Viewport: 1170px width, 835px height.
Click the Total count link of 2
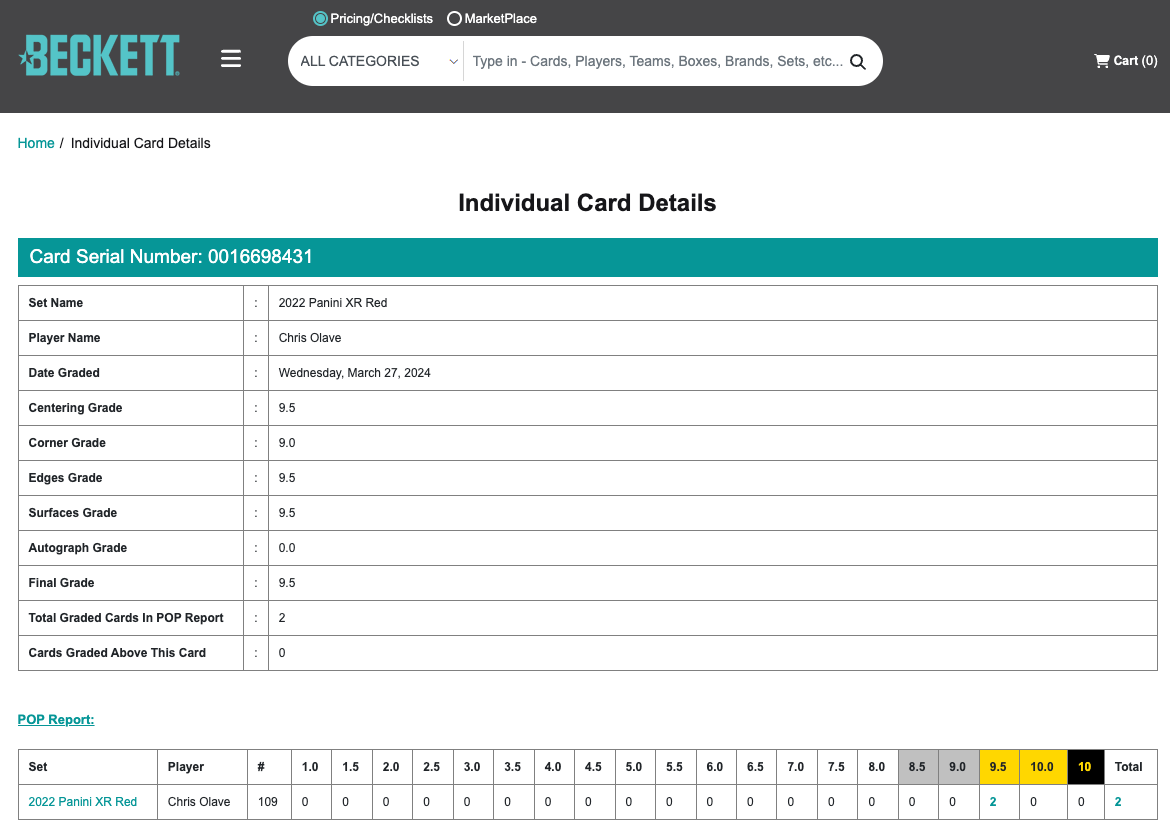point(1118,801)
